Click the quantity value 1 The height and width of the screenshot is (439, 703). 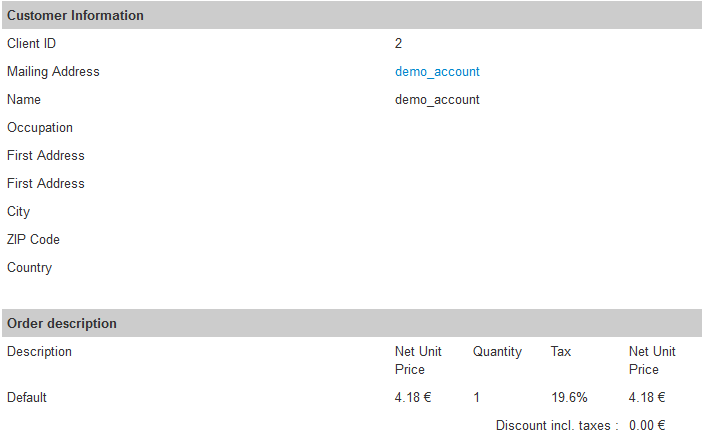477,397
